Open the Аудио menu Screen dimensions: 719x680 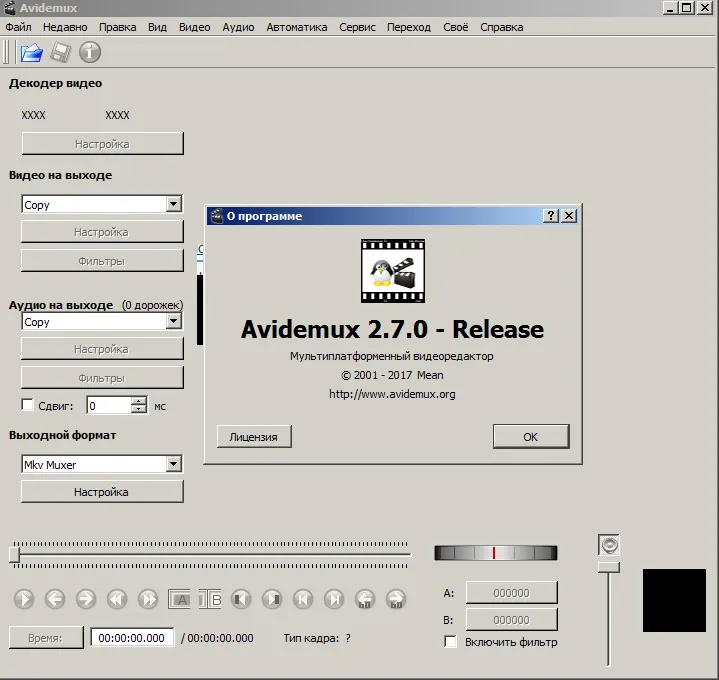(238, 27)
